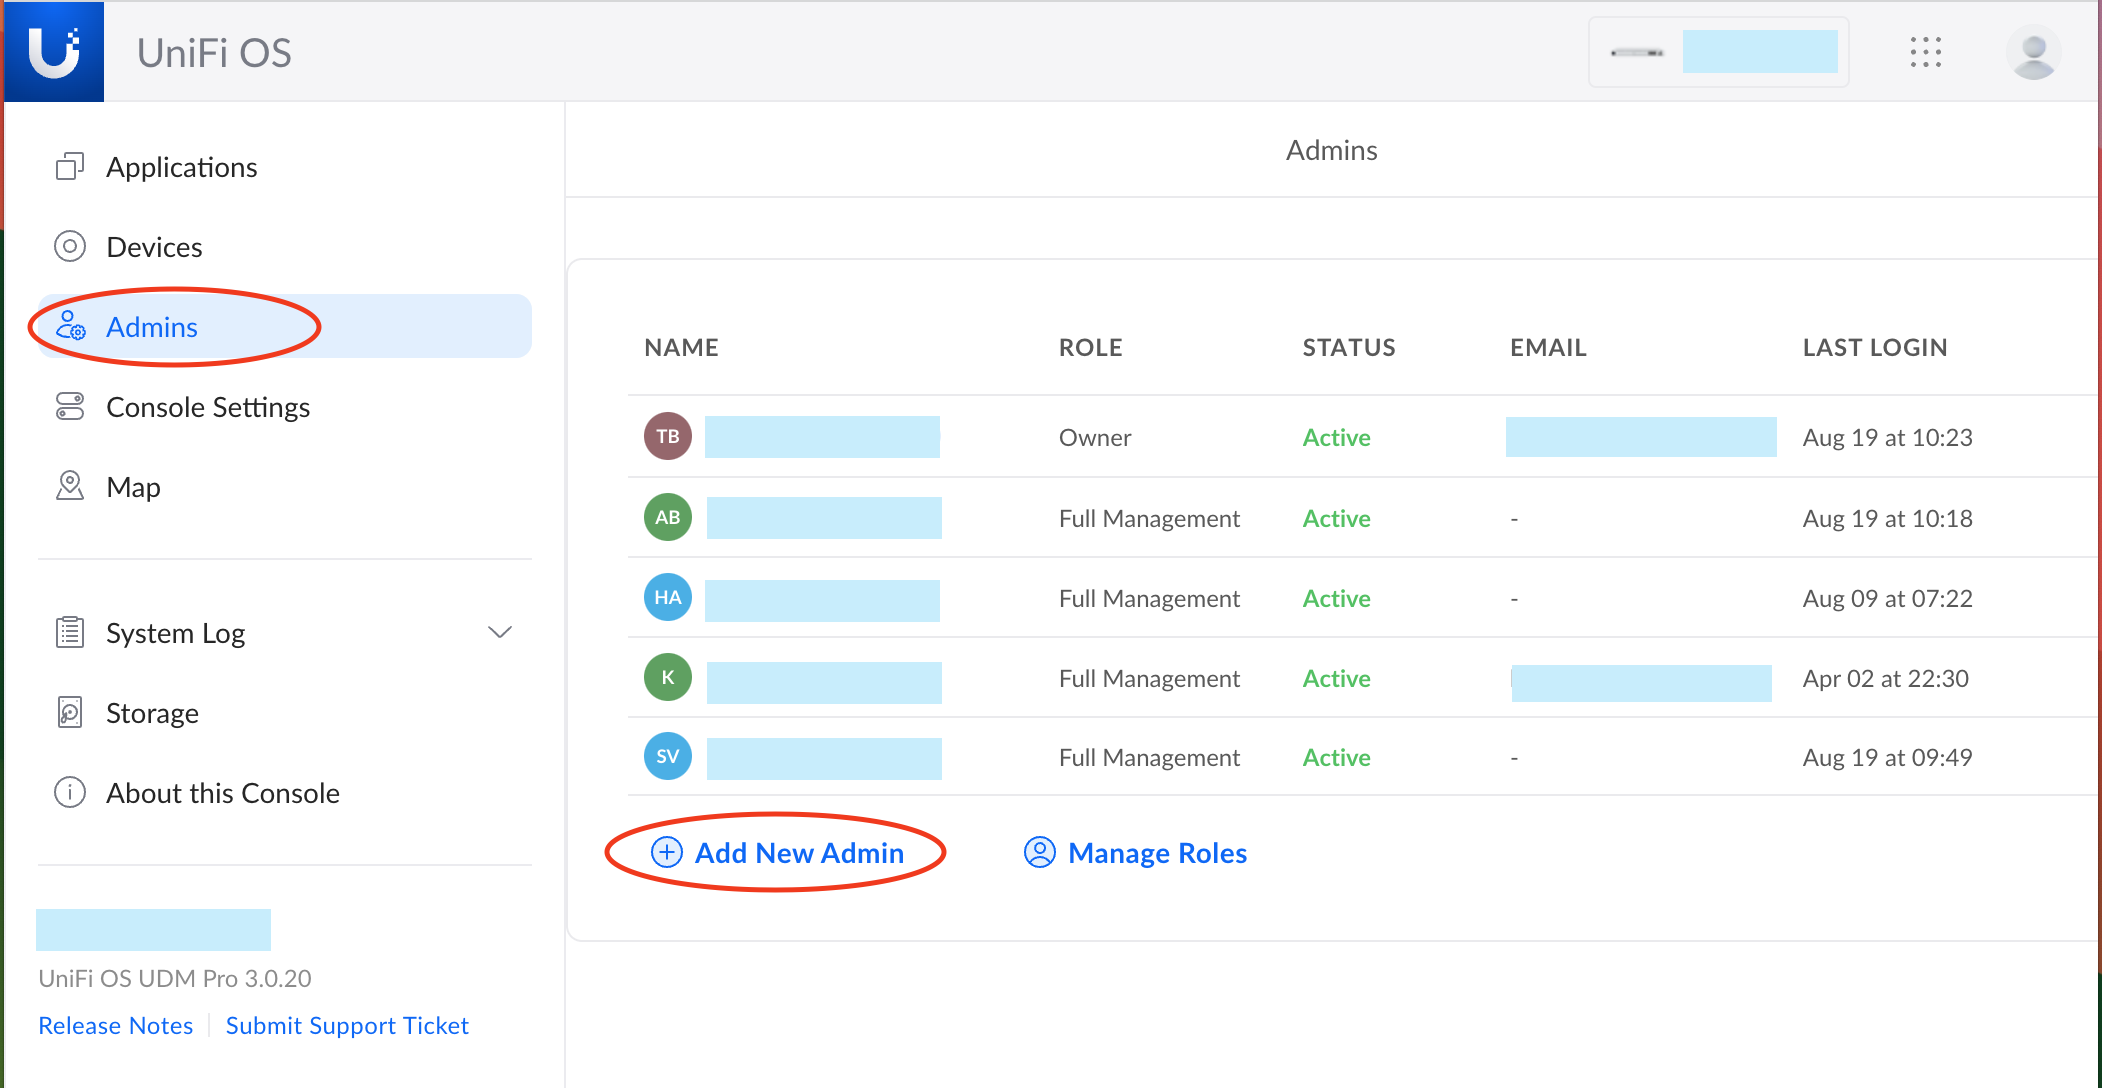Open the console device selector

1718,52
